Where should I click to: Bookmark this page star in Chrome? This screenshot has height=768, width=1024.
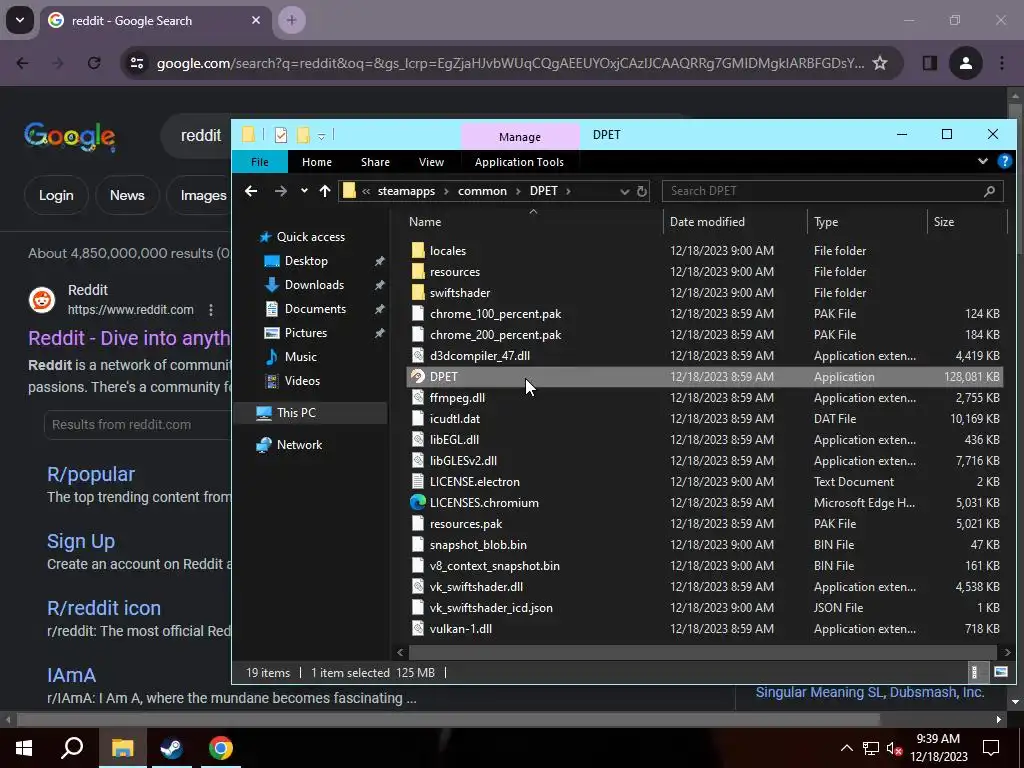(x=880, y=63)
